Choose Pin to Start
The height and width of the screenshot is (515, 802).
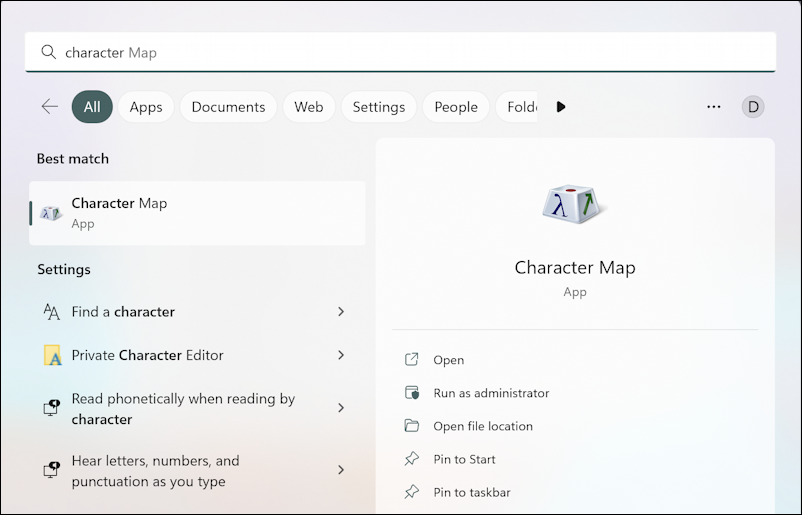464,459
